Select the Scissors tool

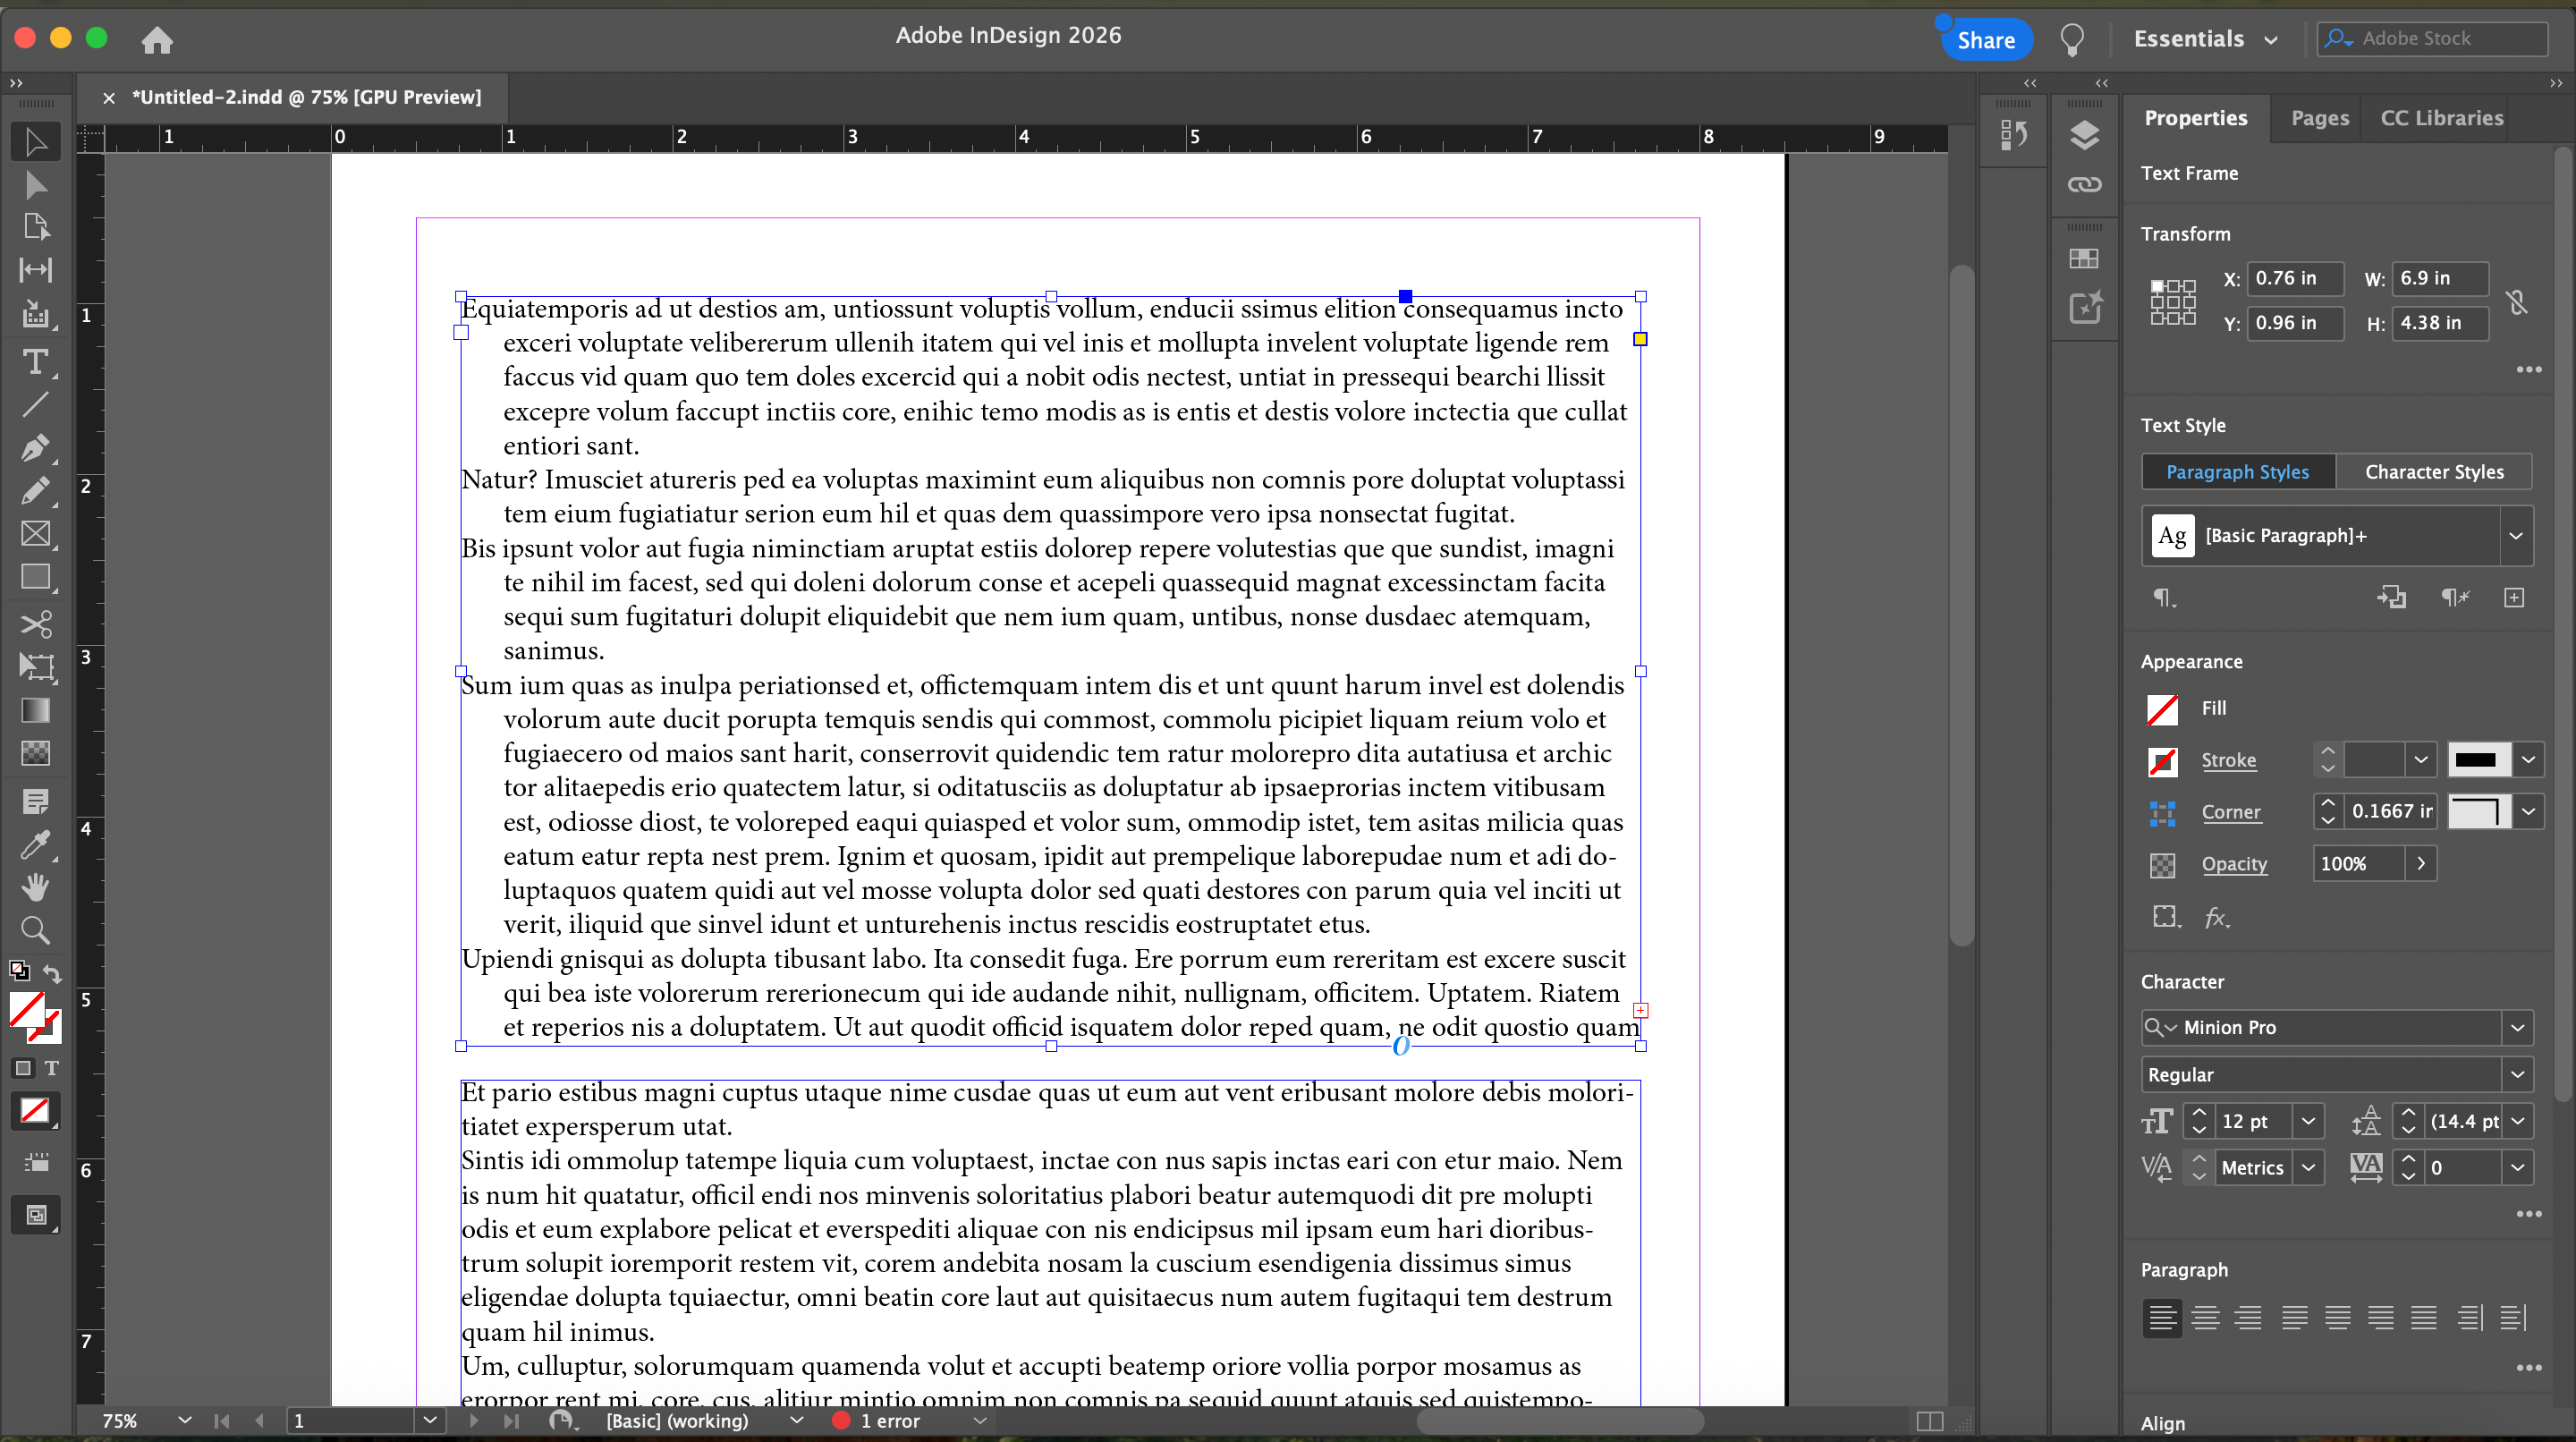point(35,624)
